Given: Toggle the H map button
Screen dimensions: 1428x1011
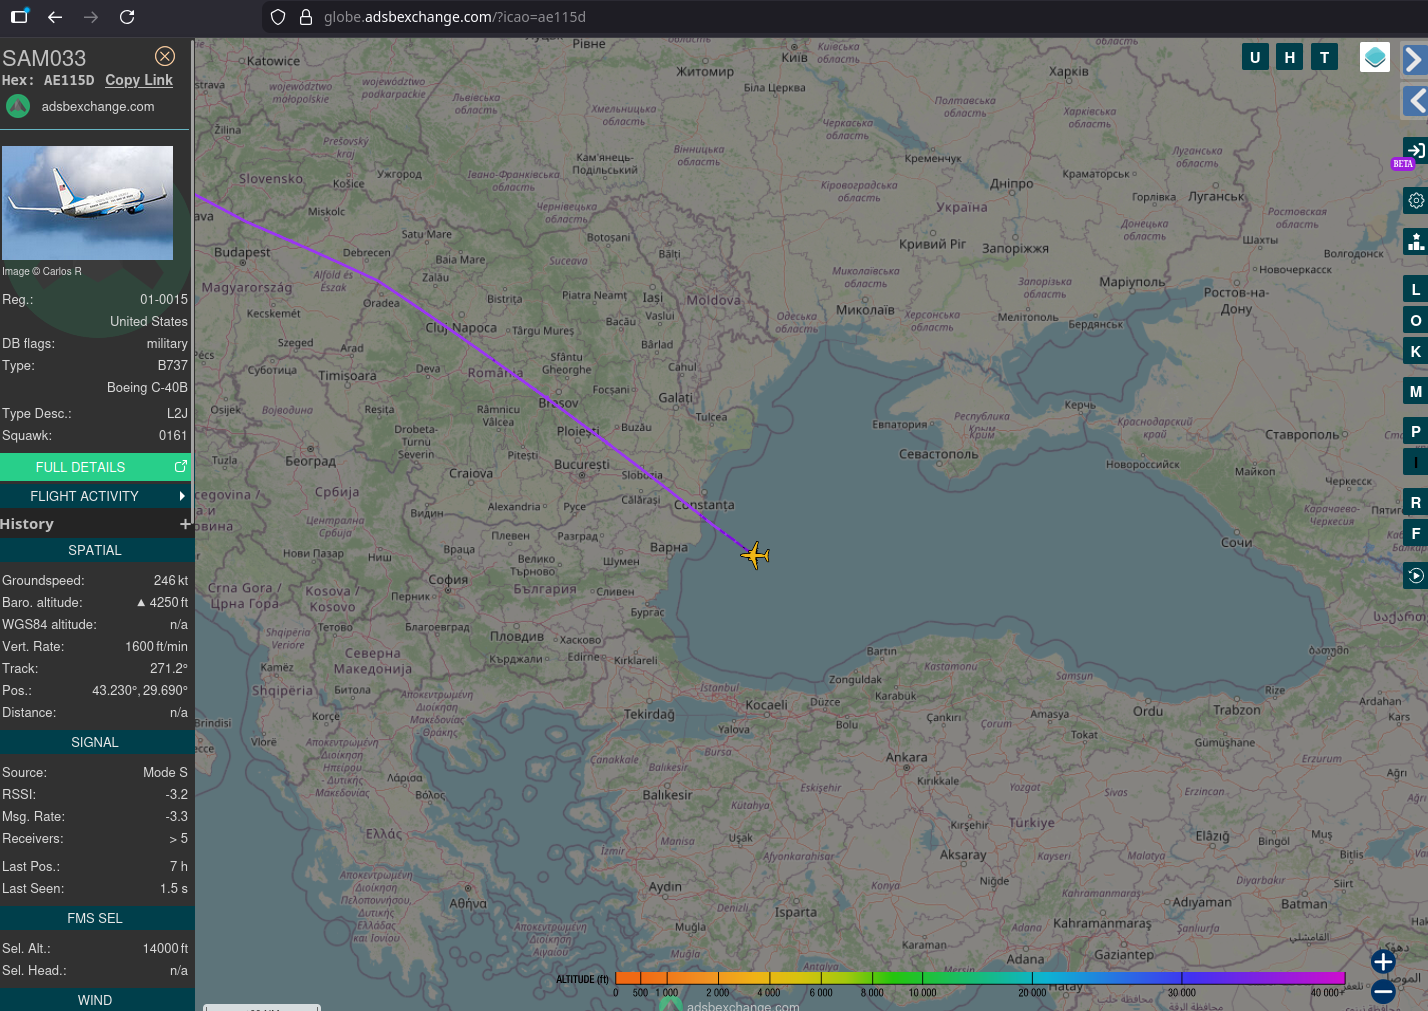Looking at the screenshot, I should coord(1290,57).
